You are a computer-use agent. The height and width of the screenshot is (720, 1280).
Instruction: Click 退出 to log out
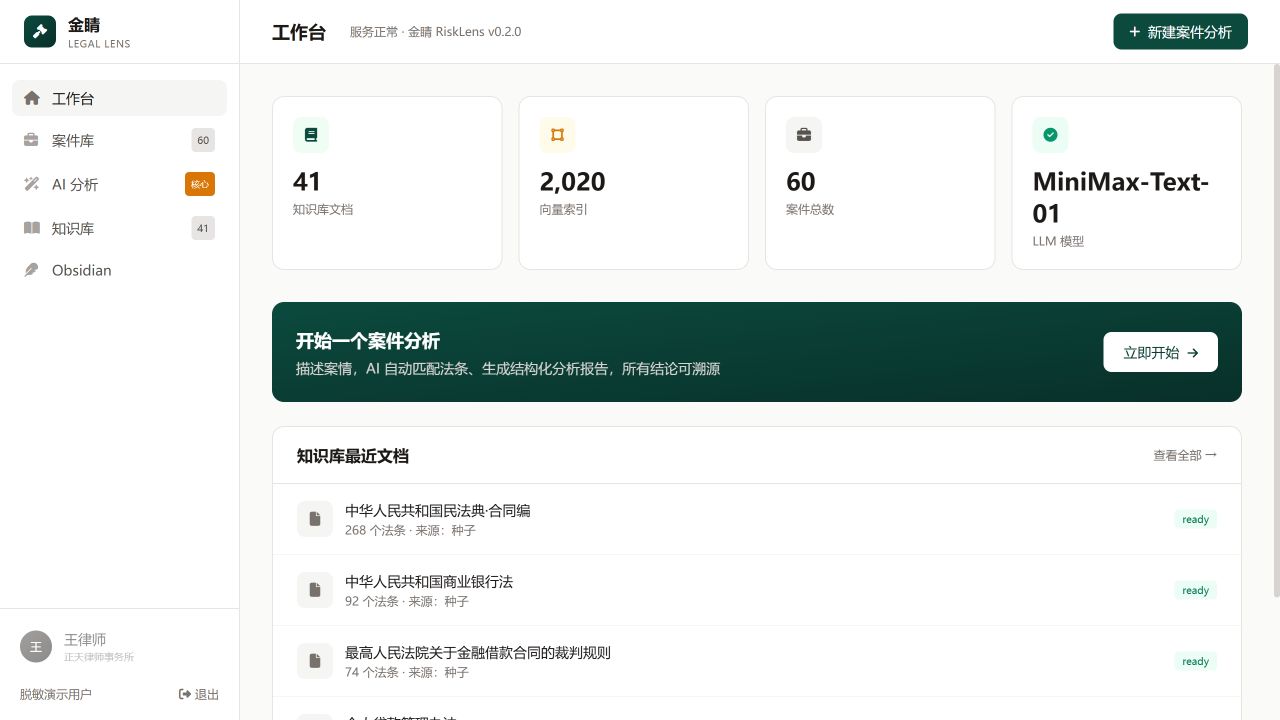(199, 694)
